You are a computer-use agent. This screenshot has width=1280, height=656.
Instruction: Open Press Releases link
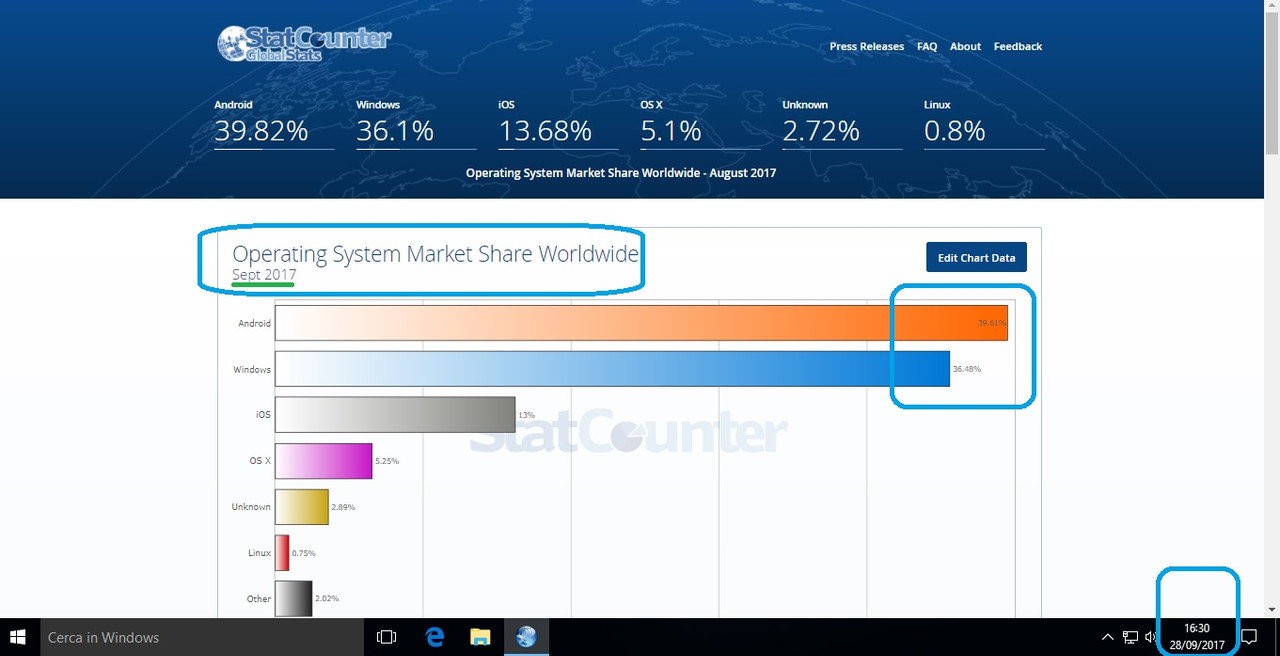point(866,46)
